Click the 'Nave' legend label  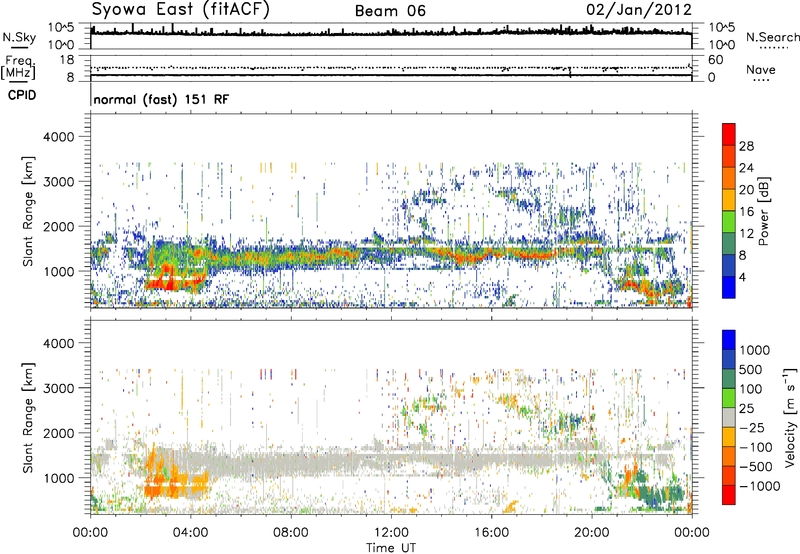pyautogui.click(x=761, y=69)
